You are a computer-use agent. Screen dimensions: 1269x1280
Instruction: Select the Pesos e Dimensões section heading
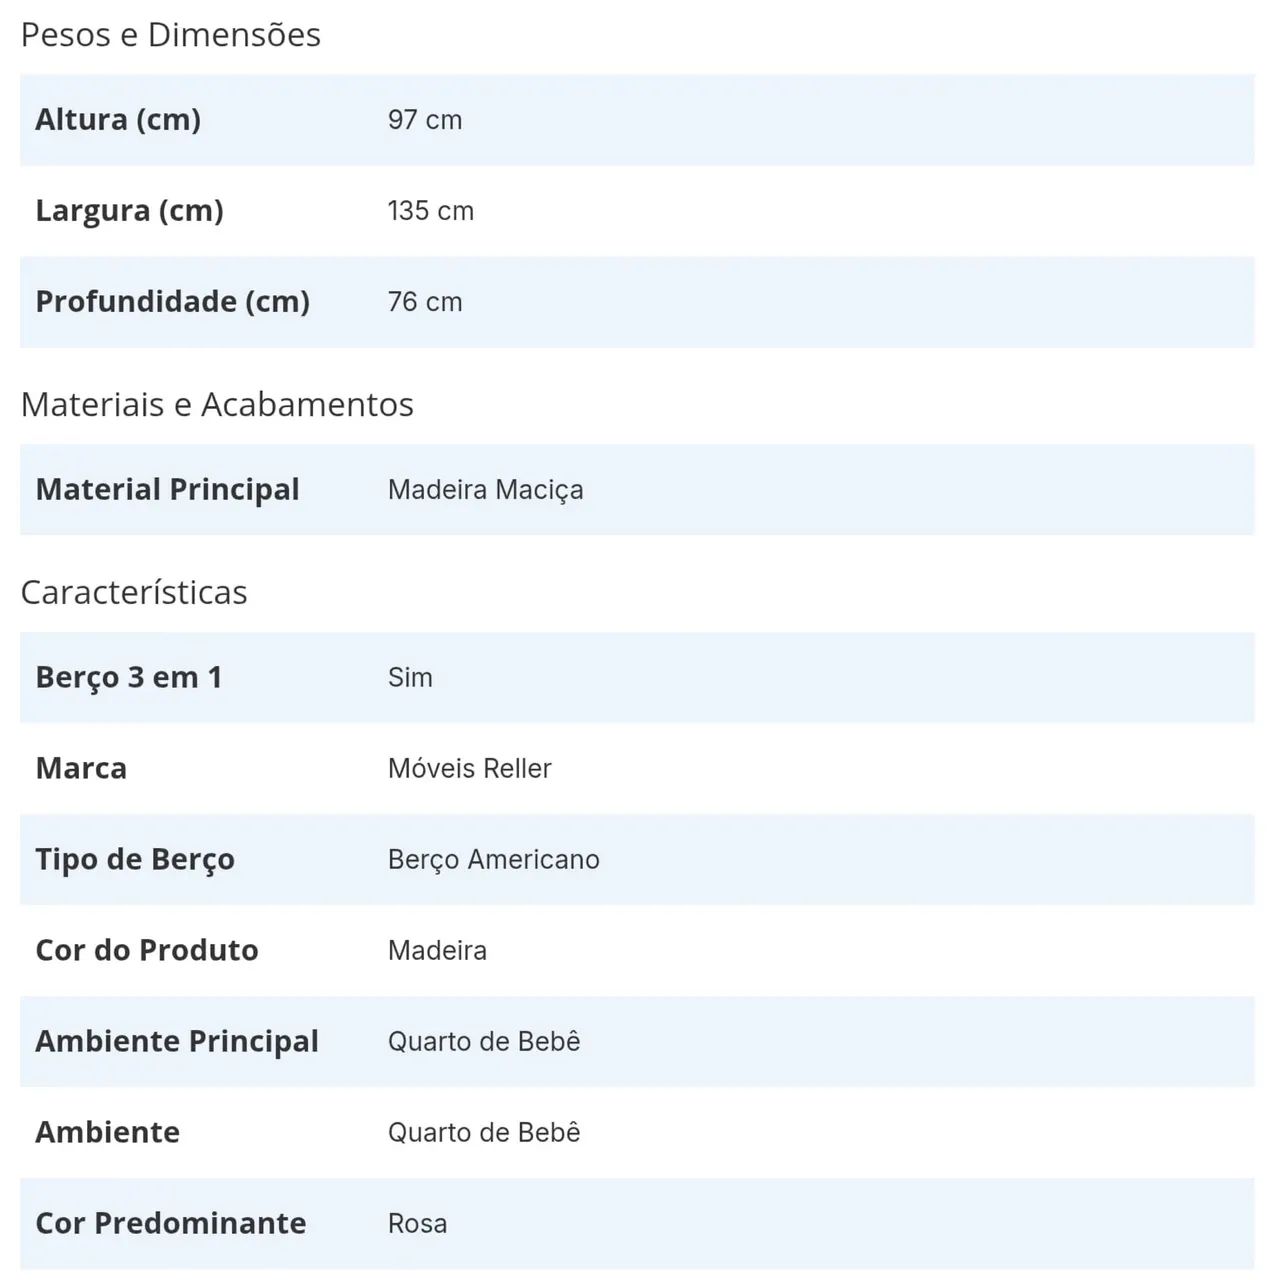click(171, 35)
